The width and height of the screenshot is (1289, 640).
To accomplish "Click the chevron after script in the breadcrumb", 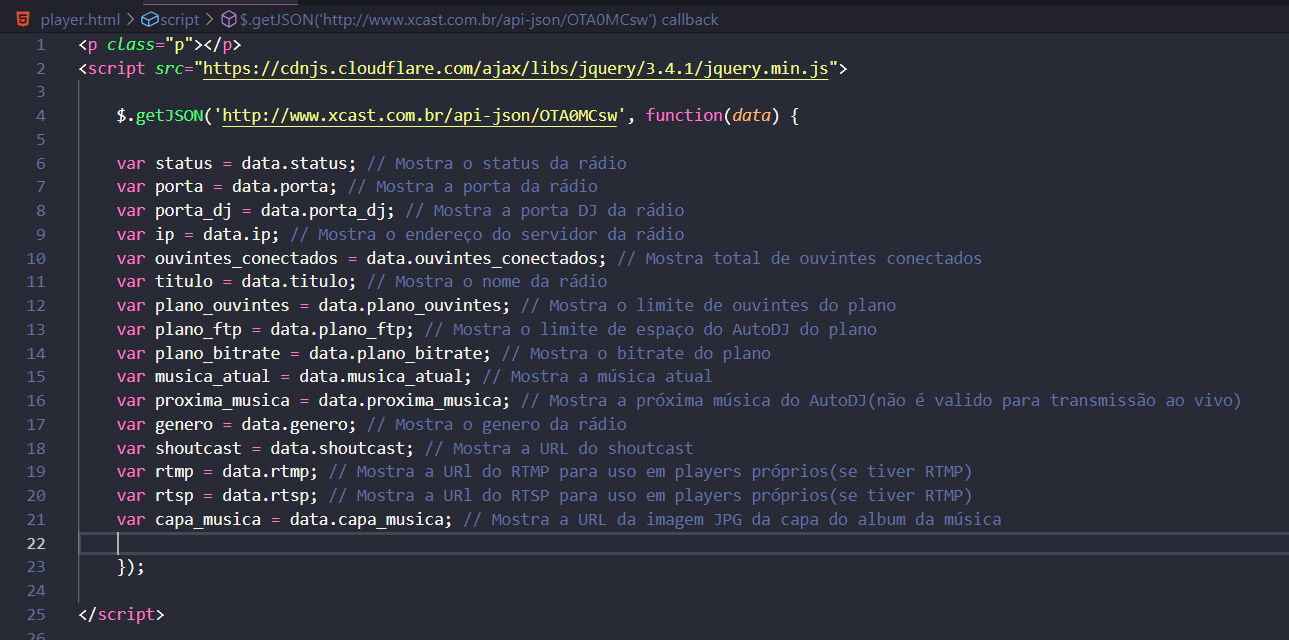I will coord(210,19).
